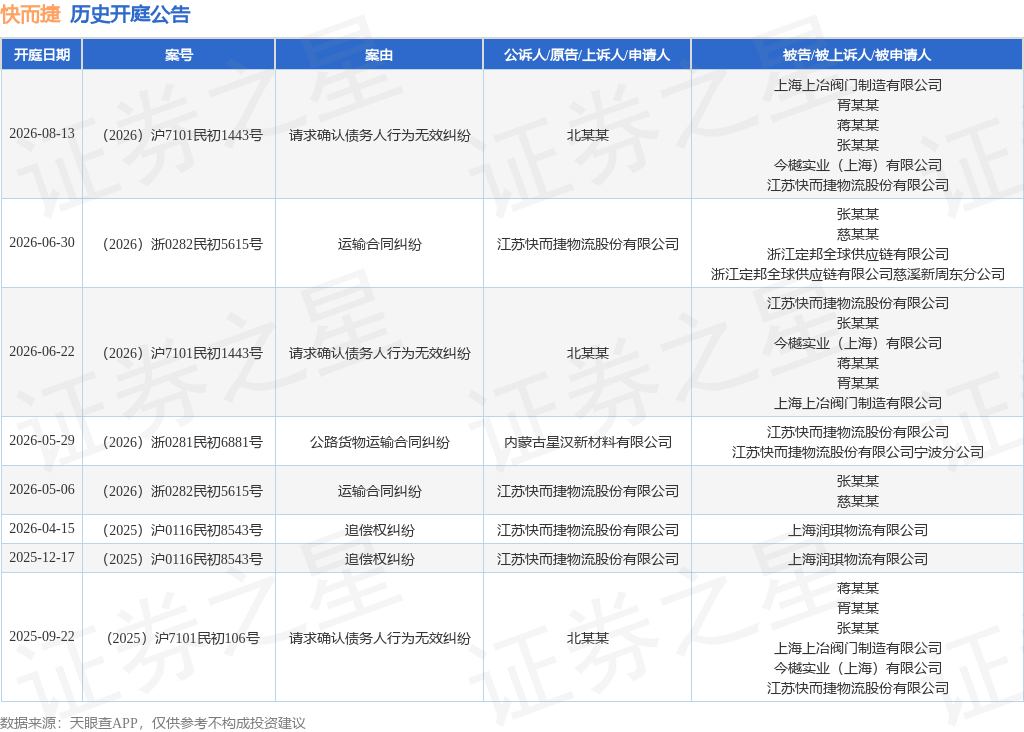Click 浙江定邦全球供应链有限公司慈溪新周东分公司 defendant
Image resolution: width=1024 pixels, height=732 pixels.
coord(857,274)
